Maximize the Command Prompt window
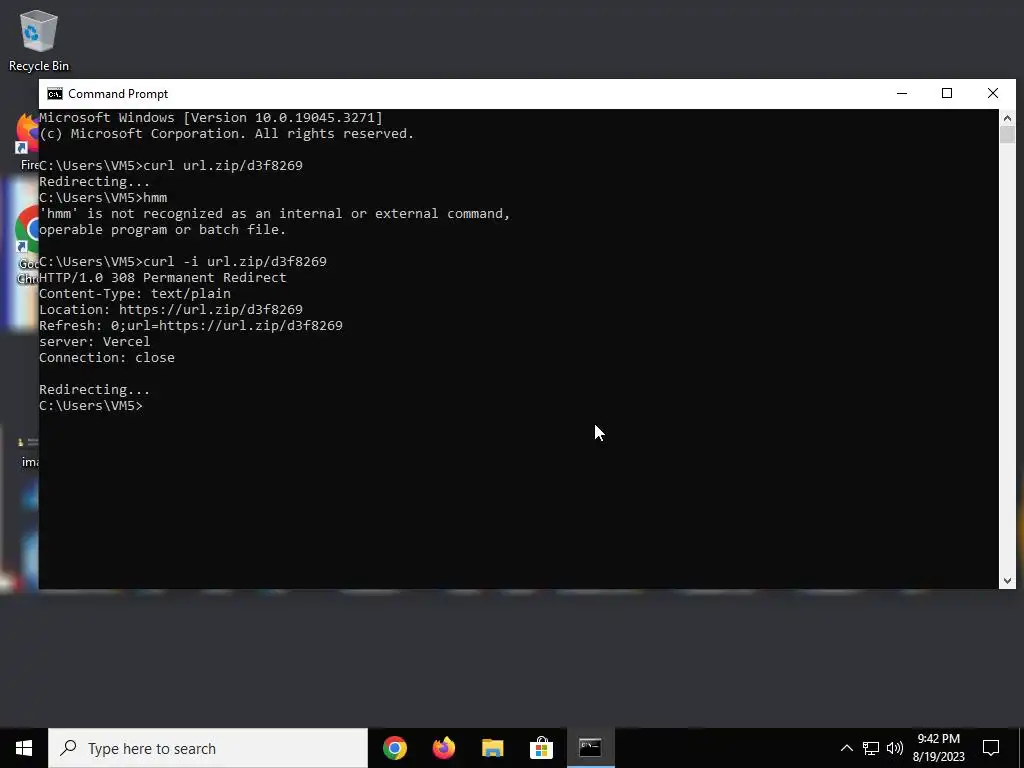1024x768 pixels. (x=947, y=93)
